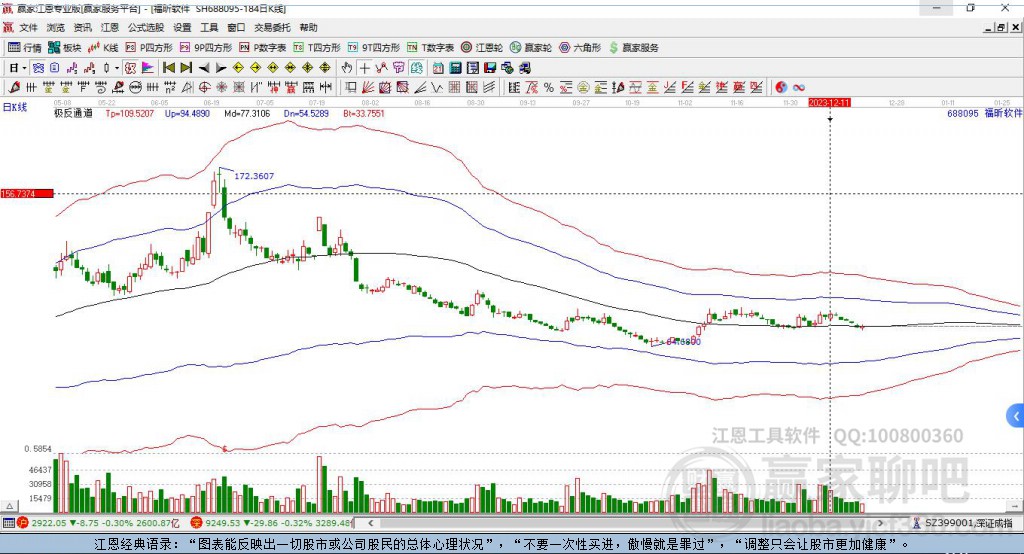This screenshot has width=1024, height=554.
Task: Click the blue infinity loop icon
Action: pyautogui.click(x=799, y=88)
